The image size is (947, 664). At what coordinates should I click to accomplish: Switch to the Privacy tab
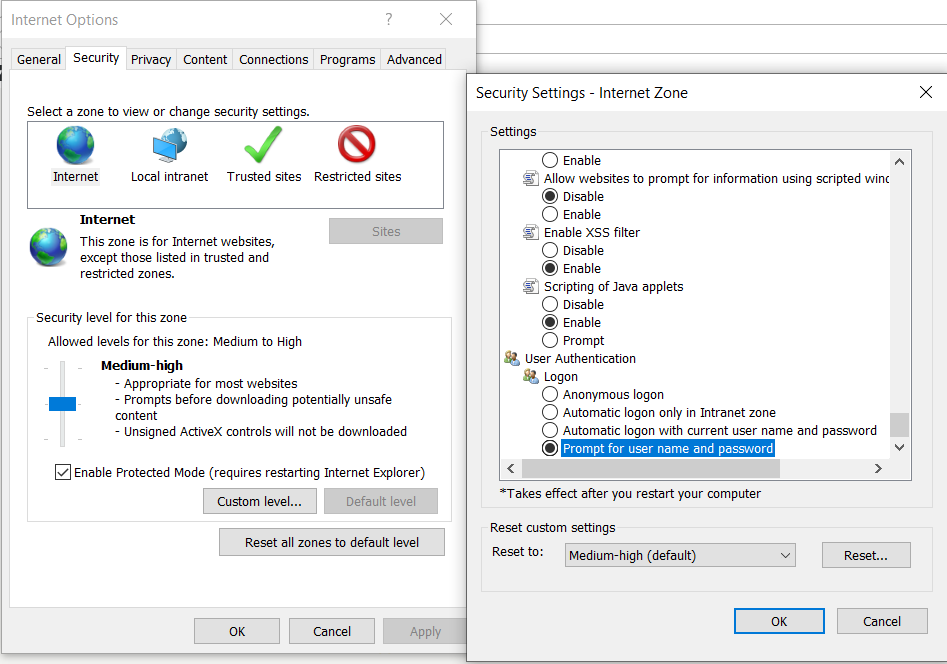(x=151, y=60)
